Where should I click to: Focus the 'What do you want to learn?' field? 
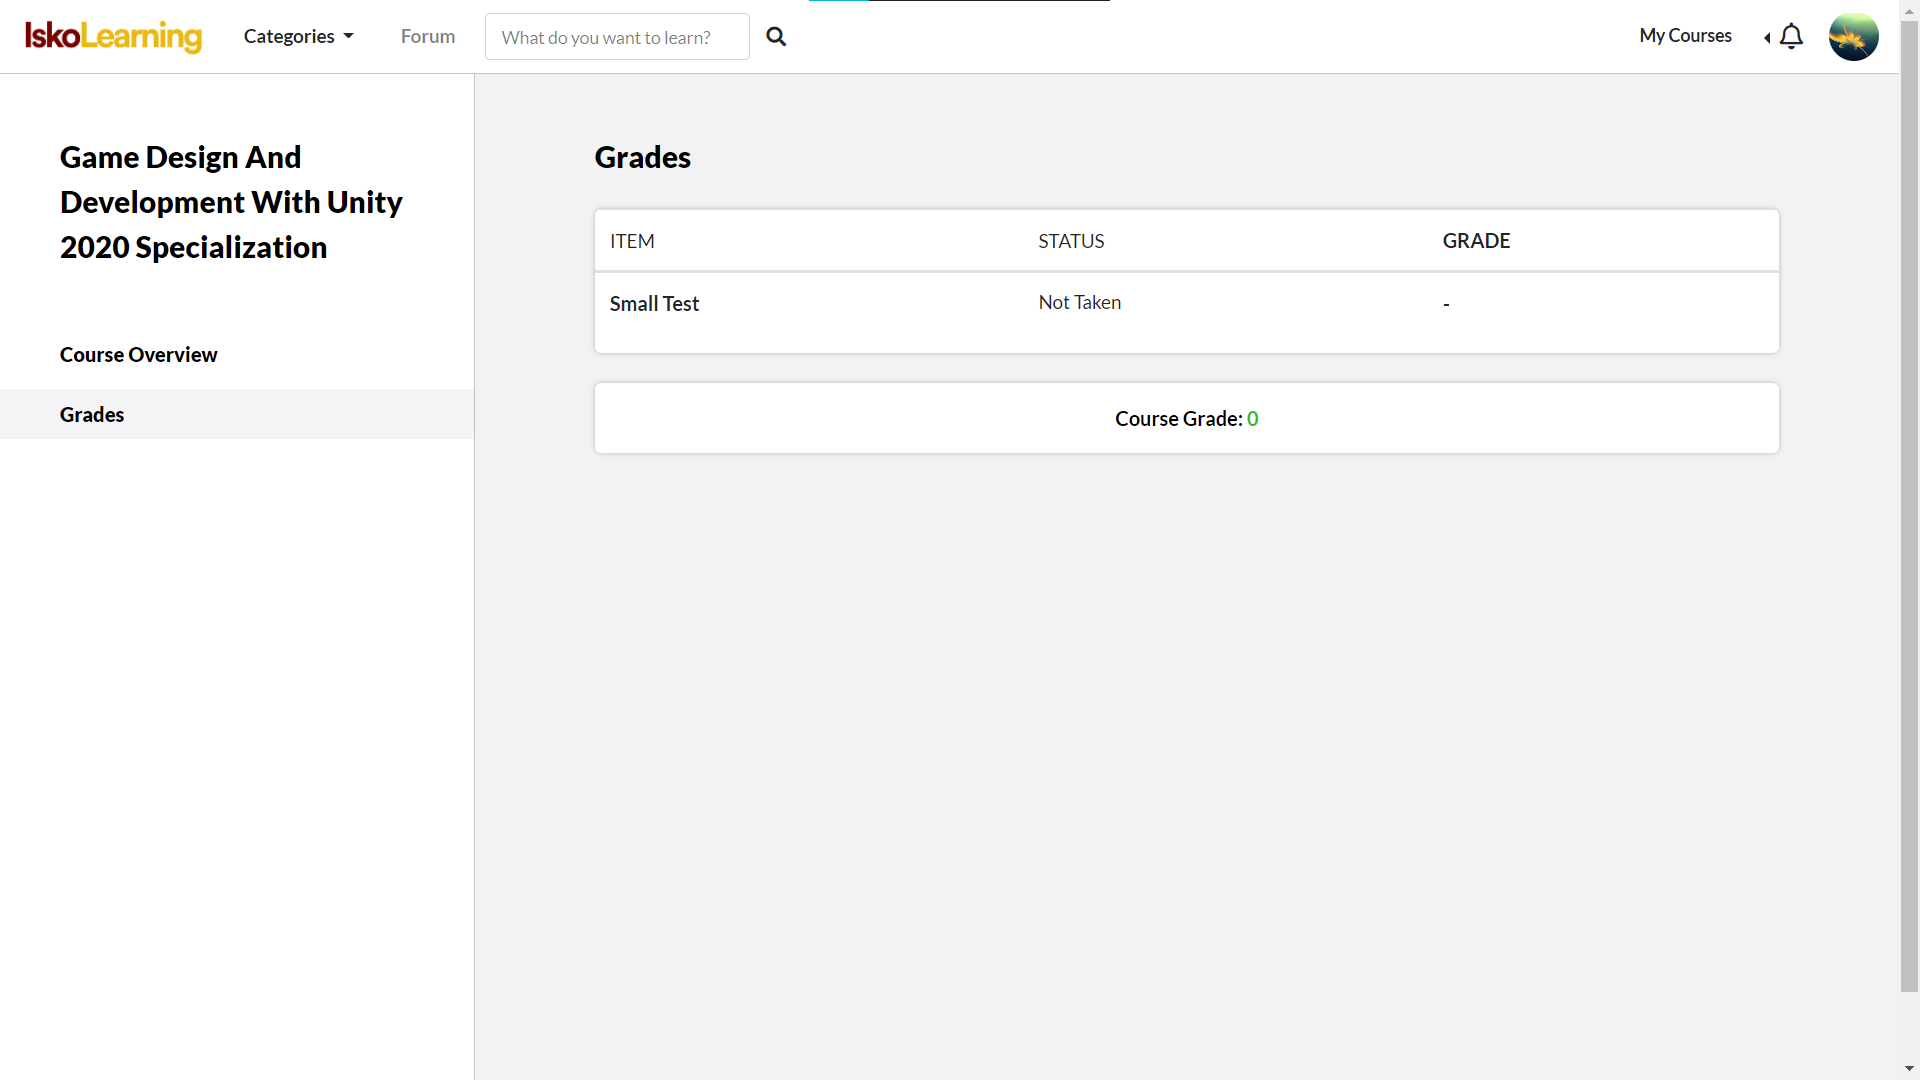point(616,37)
